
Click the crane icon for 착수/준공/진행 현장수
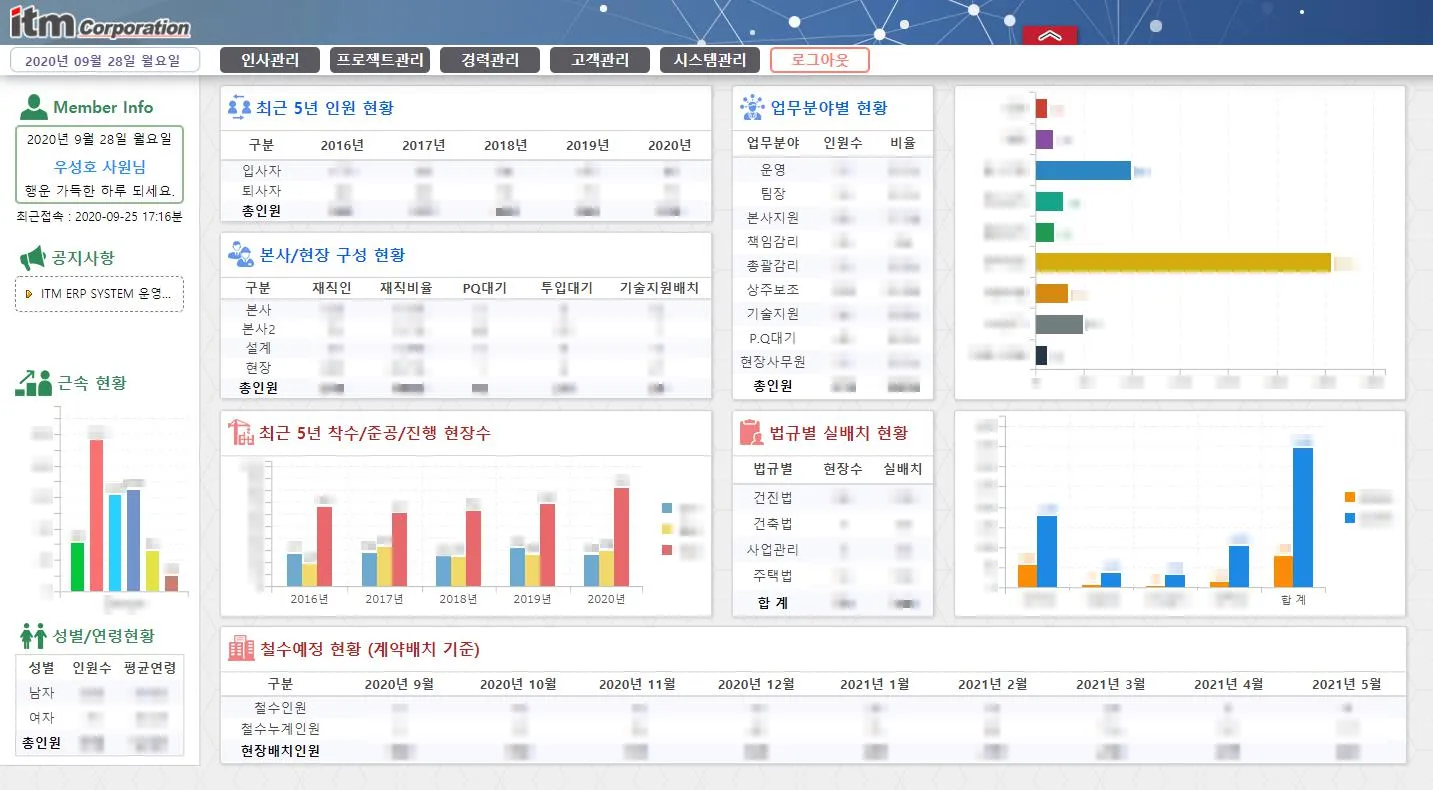(241, 432)
